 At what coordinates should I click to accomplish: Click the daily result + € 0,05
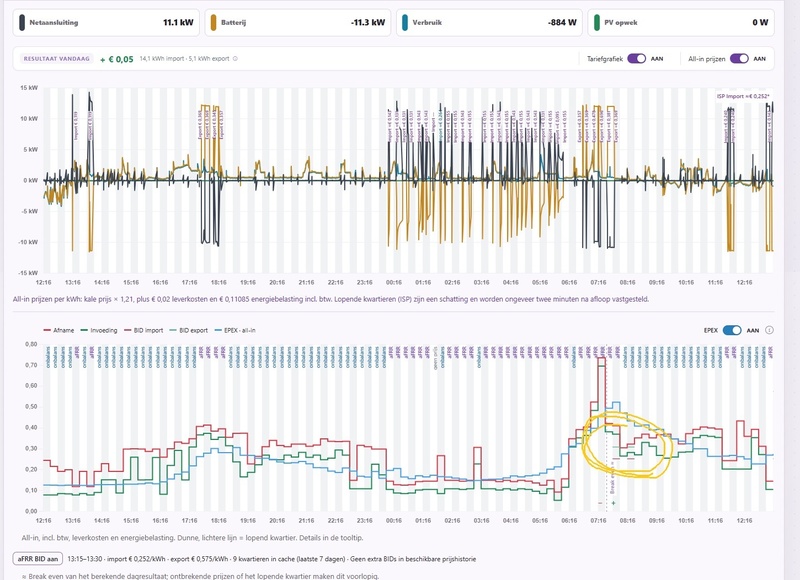point(117,59)
